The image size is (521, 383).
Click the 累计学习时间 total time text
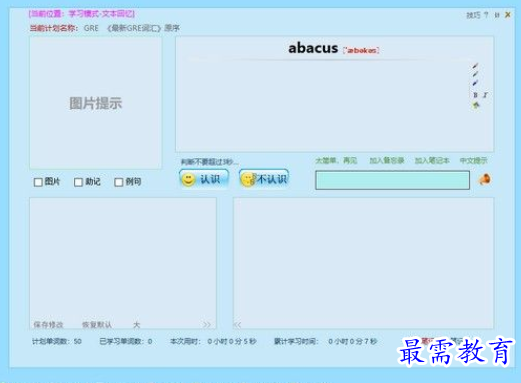click(x=325, y=341)
